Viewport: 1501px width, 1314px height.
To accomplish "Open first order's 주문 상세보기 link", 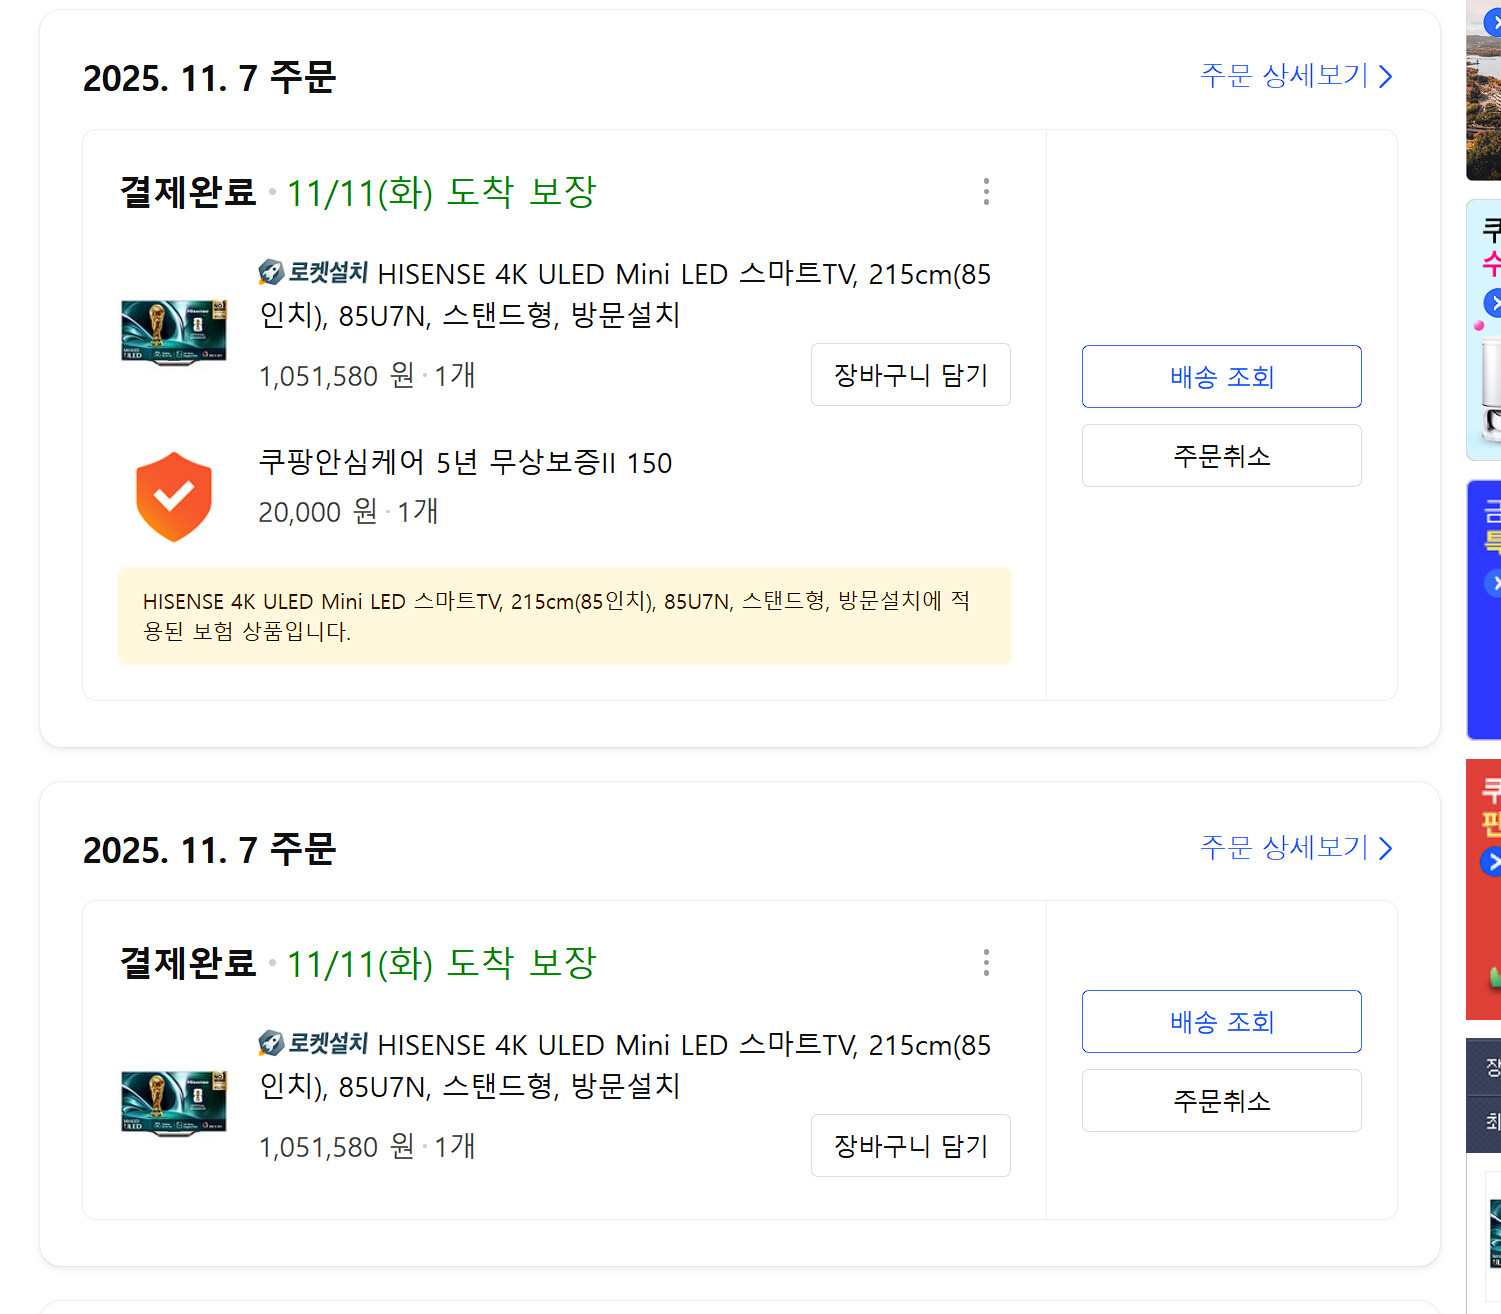I will click(x=1296, y=76).
